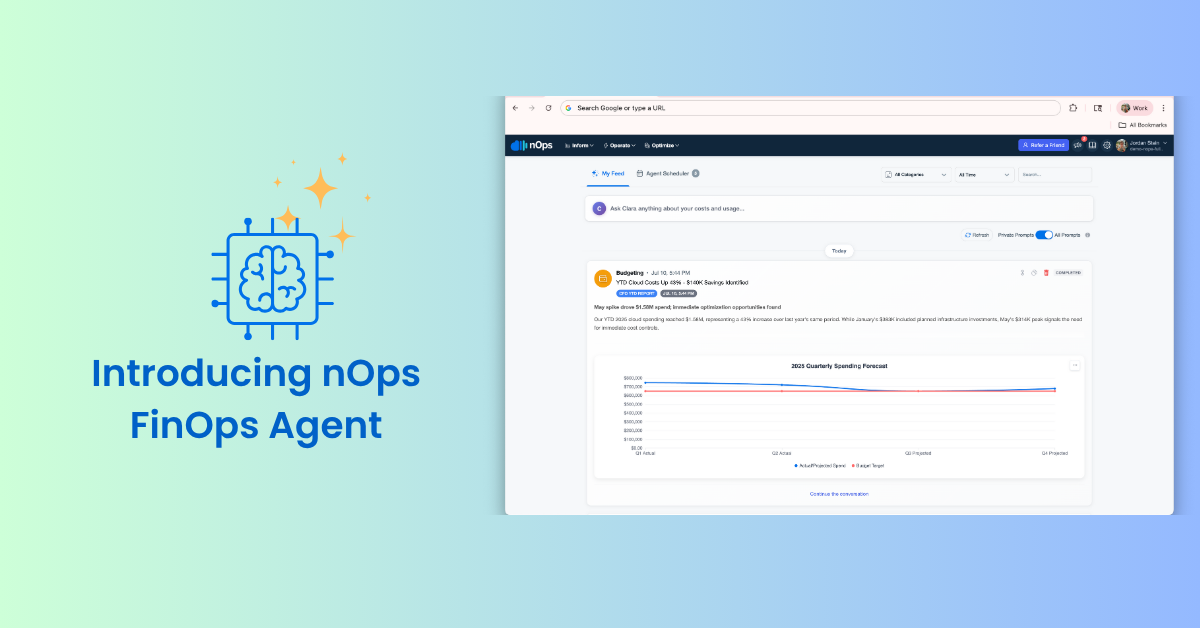Toggle Budget Target legend series
Viewport: 1200px width, 628px height.
pos(868,465)
